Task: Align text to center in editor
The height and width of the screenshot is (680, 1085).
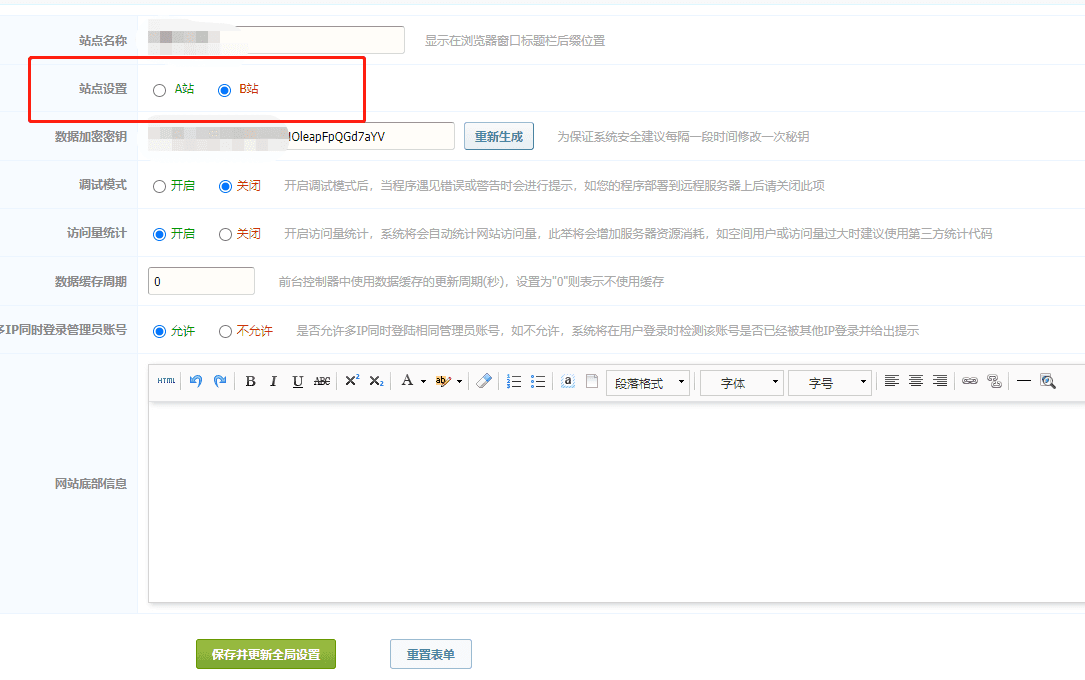Action: pyautogui.click(x=915, y=381)
